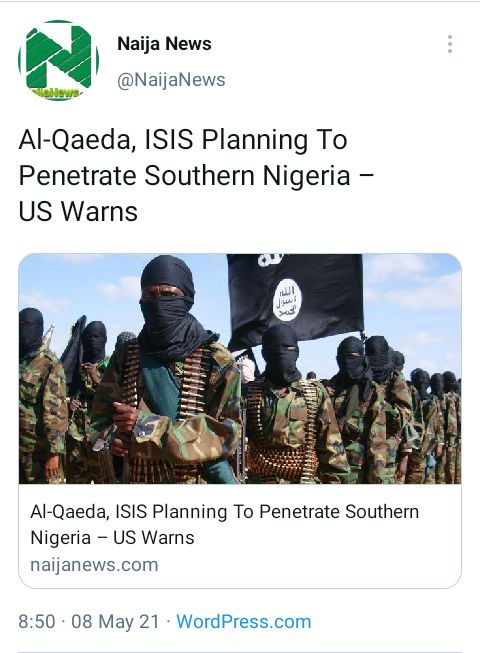The width and height of the screenshot is (480, 653).
Task: Open the naijanews.com domain in link card
Action: (95, 565)
